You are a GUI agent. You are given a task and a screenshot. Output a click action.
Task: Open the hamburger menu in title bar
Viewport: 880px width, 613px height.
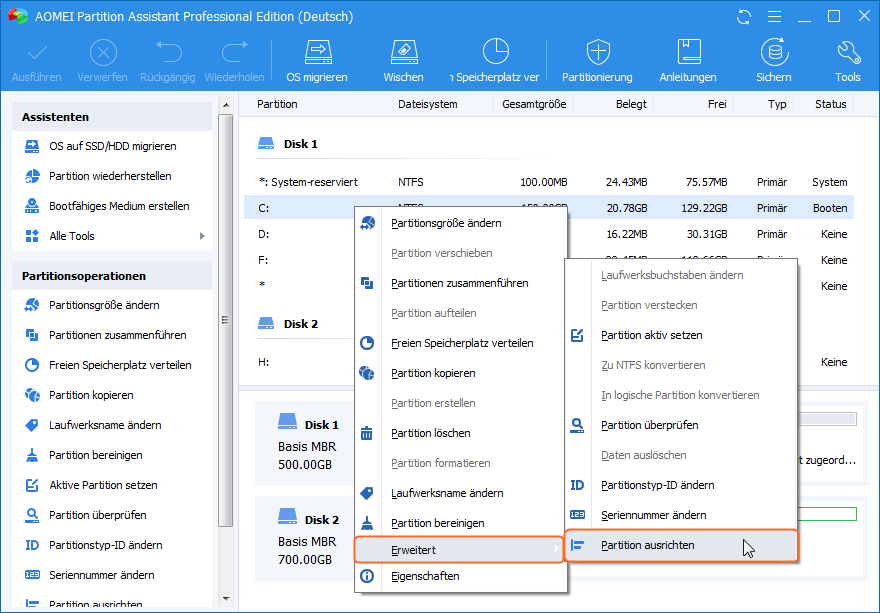(x=774, y=17)
